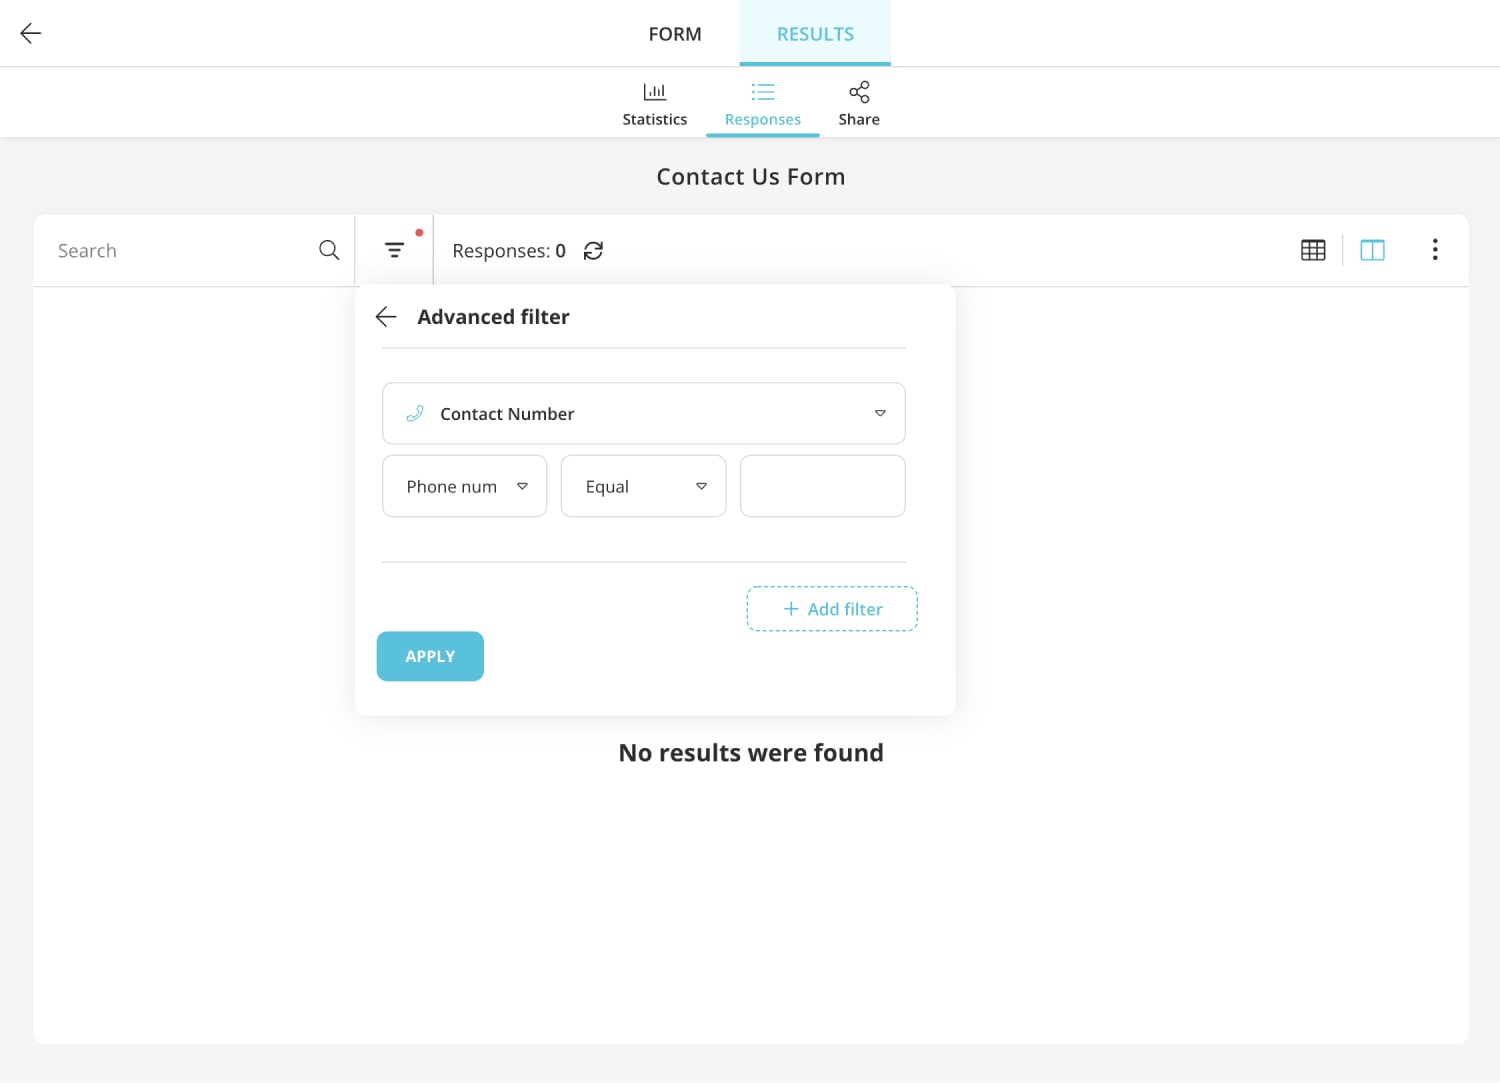
Task: Open the Share panel
Action: 858,101
